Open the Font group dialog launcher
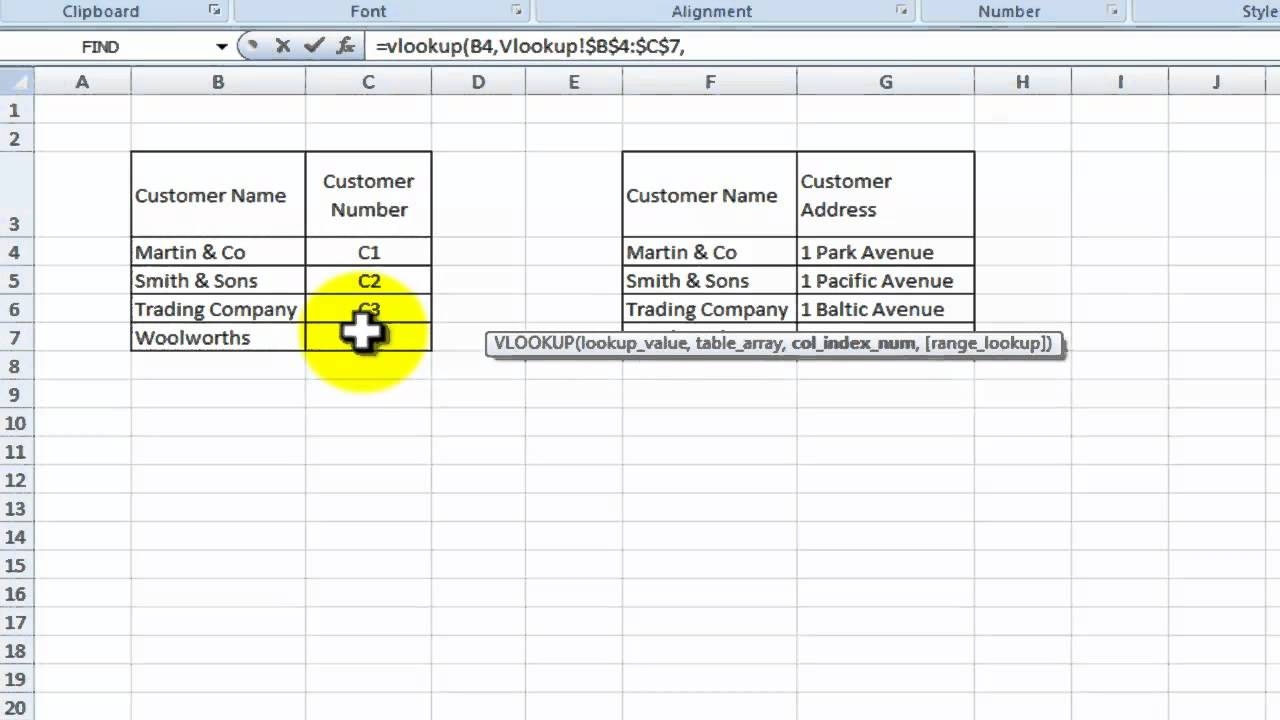Screen dimensions: 1280x720 [517, 11]
